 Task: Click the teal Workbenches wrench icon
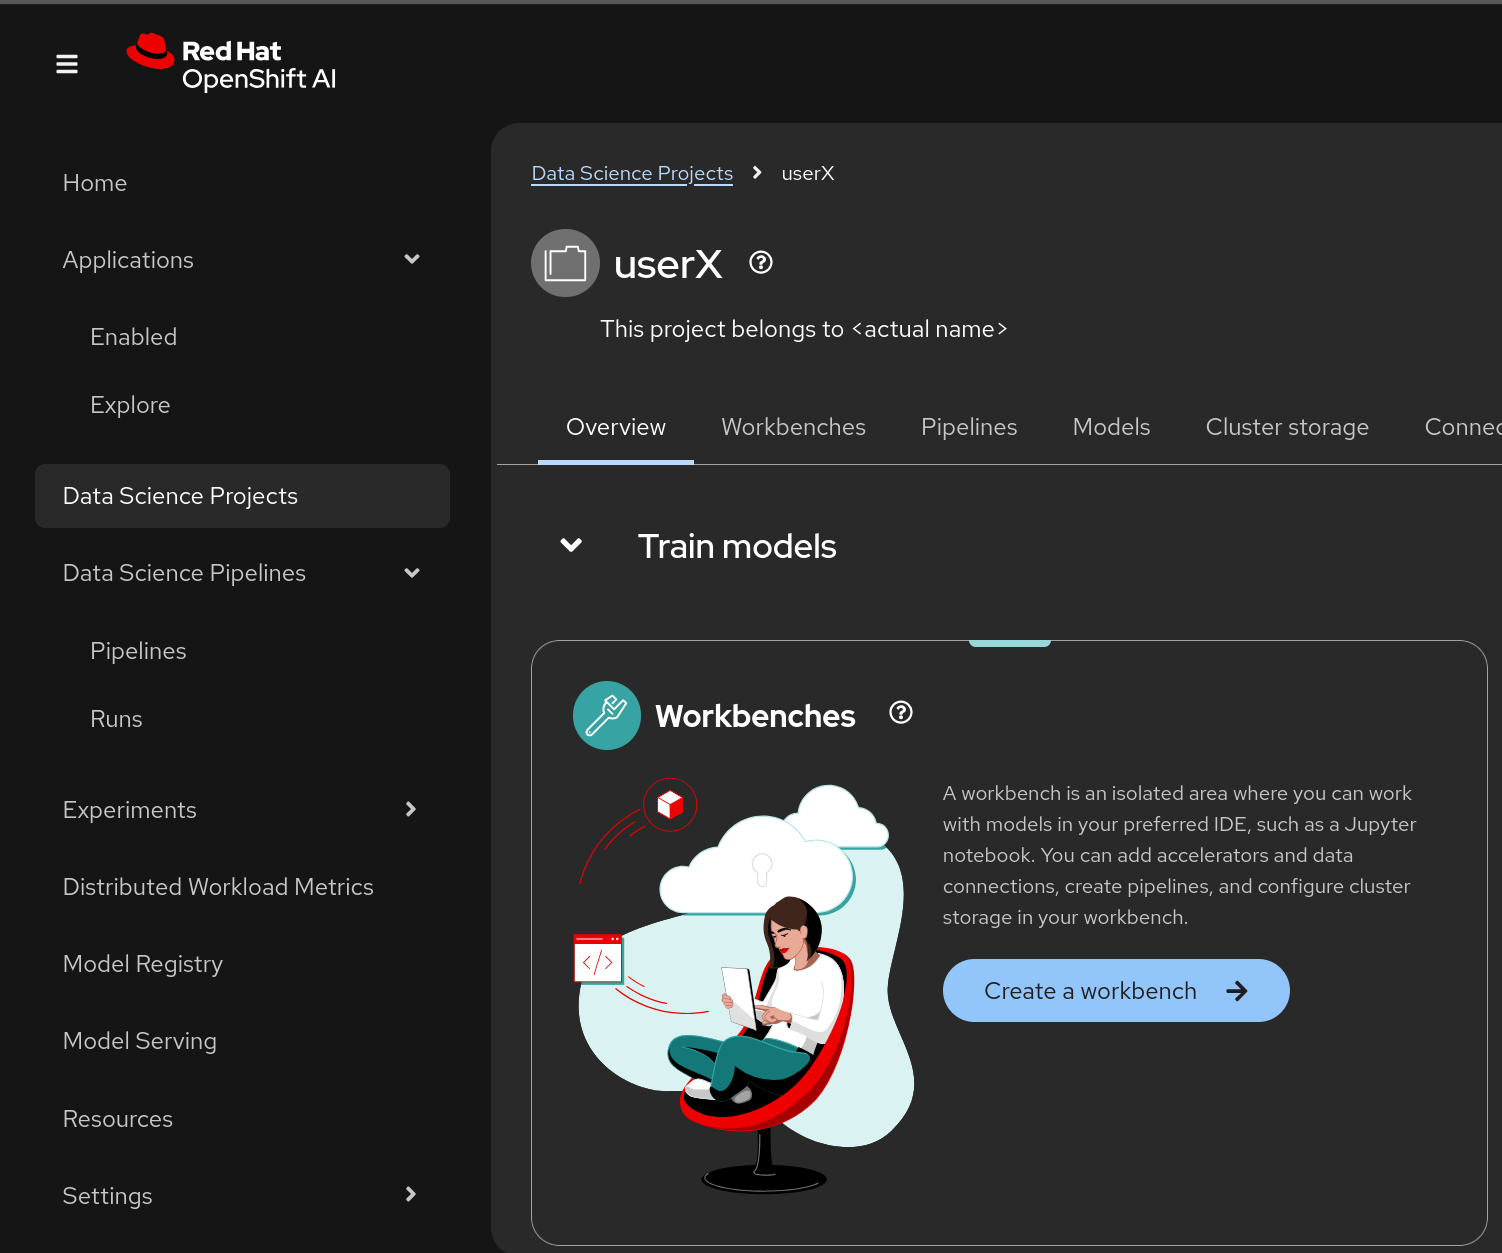pyautogui.click(x=607, y=715)
